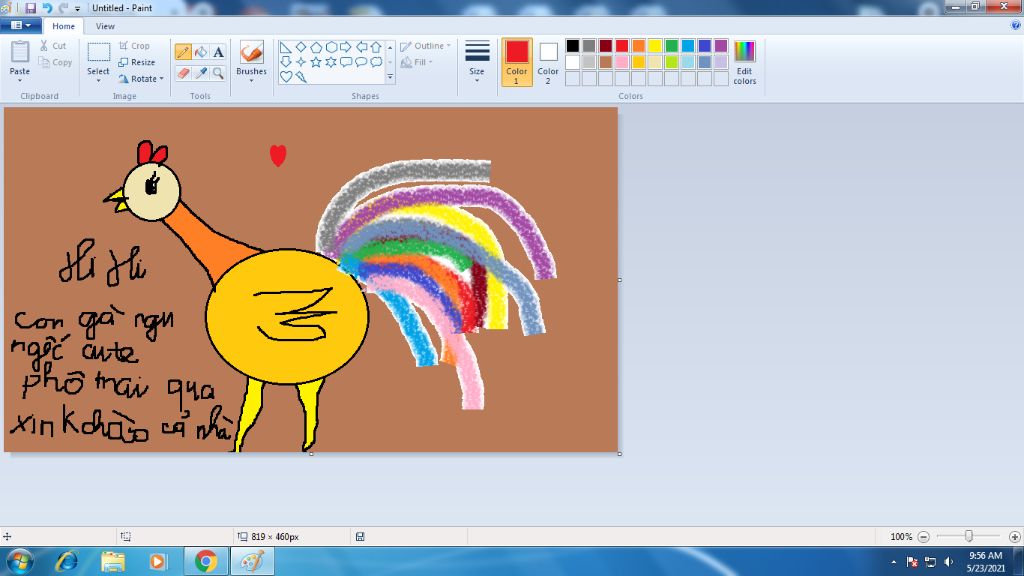Select the Color picker eyedropper
The image size is (1024, 576).
pos(201,73)
